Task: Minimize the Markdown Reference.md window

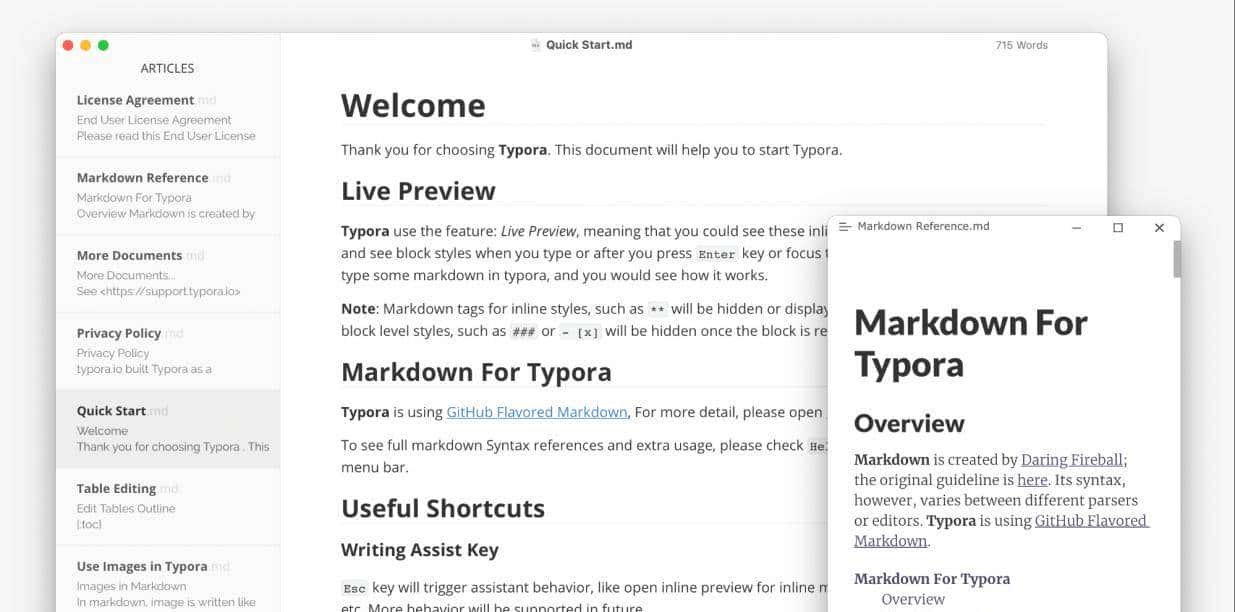Action: click(x=1076, y=228)
